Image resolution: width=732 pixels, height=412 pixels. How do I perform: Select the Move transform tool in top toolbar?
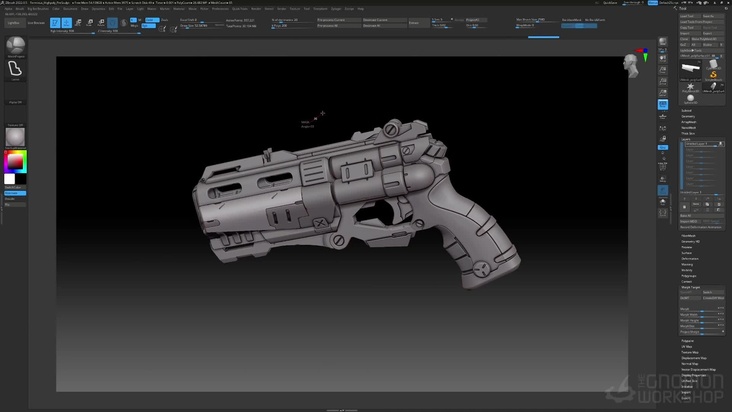[78, 22]
